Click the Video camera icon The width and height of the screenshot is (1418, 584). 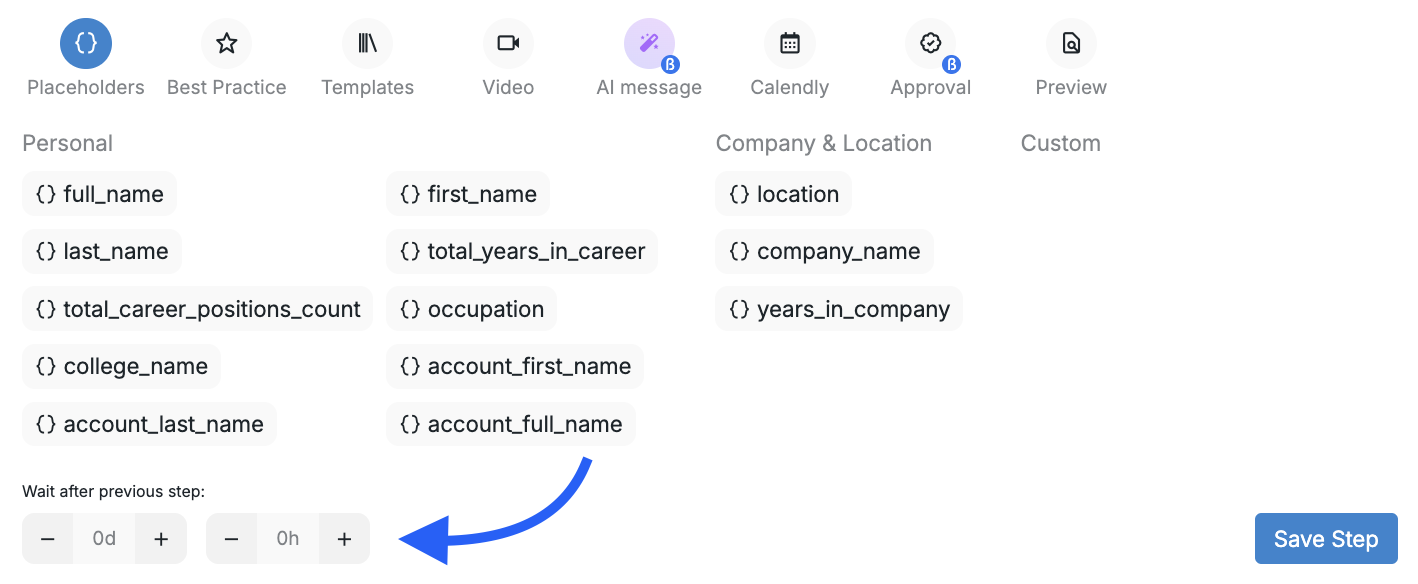(508, 43)
